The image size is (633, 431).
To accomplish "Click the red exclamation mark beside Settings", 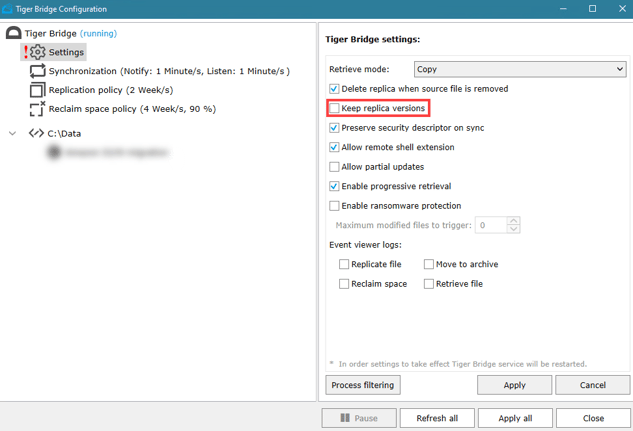I will (26, 52).
